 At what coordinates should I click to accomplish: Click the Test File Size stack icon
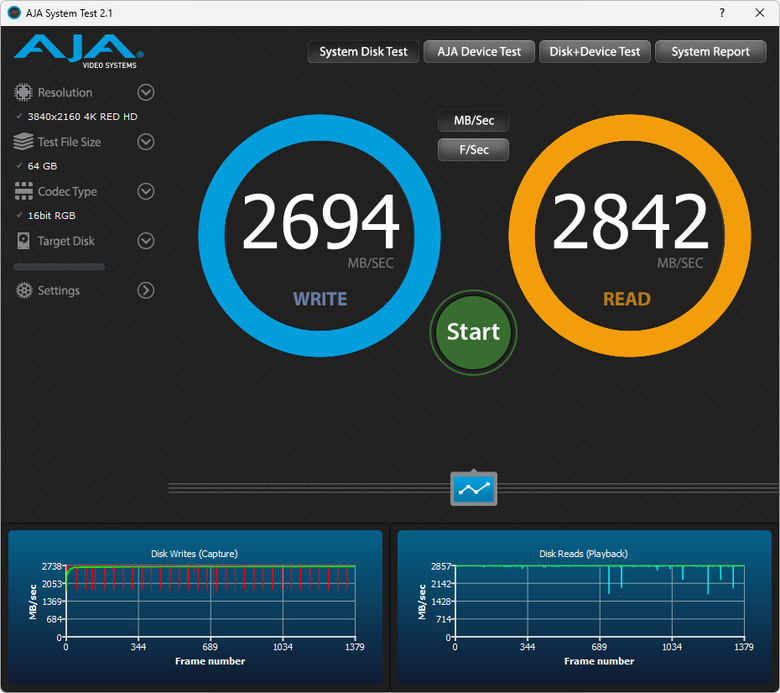(23, 142)
